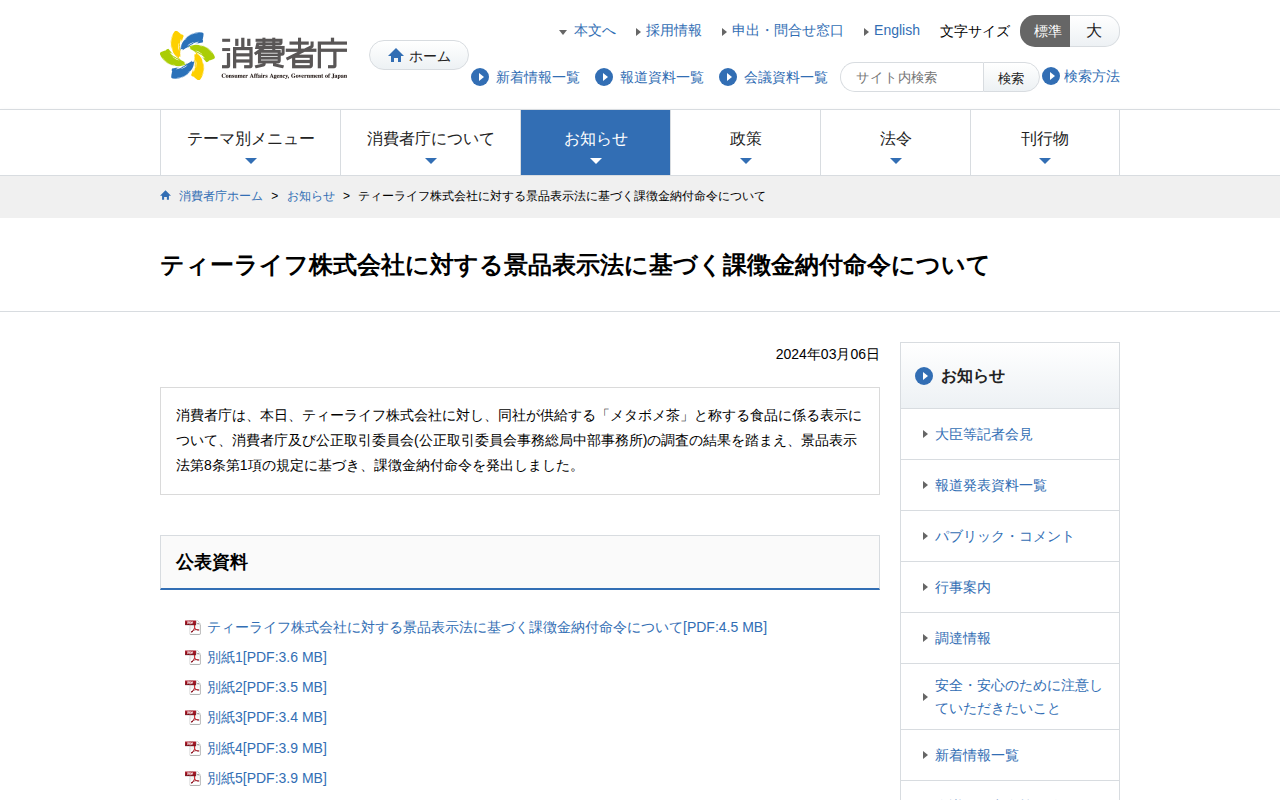Expand the 刊行物 navigation menu
Screen dimensions: 1280x800
(x=1045, y=143)
